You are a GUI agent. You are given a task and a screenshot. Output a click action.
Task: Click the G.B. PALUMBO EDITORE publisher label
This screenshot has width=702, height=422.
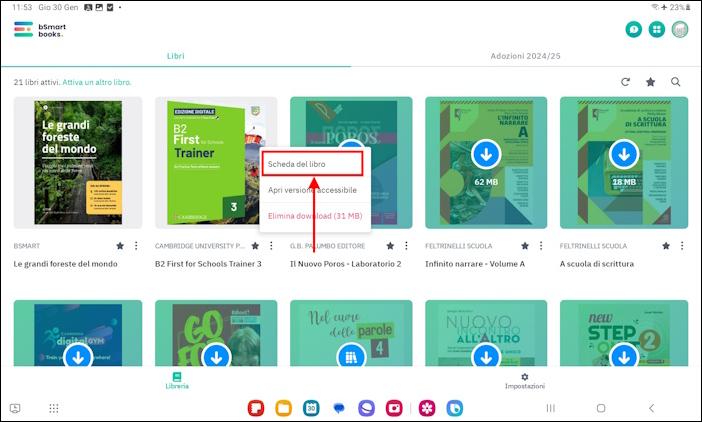(x=327, y=246)
